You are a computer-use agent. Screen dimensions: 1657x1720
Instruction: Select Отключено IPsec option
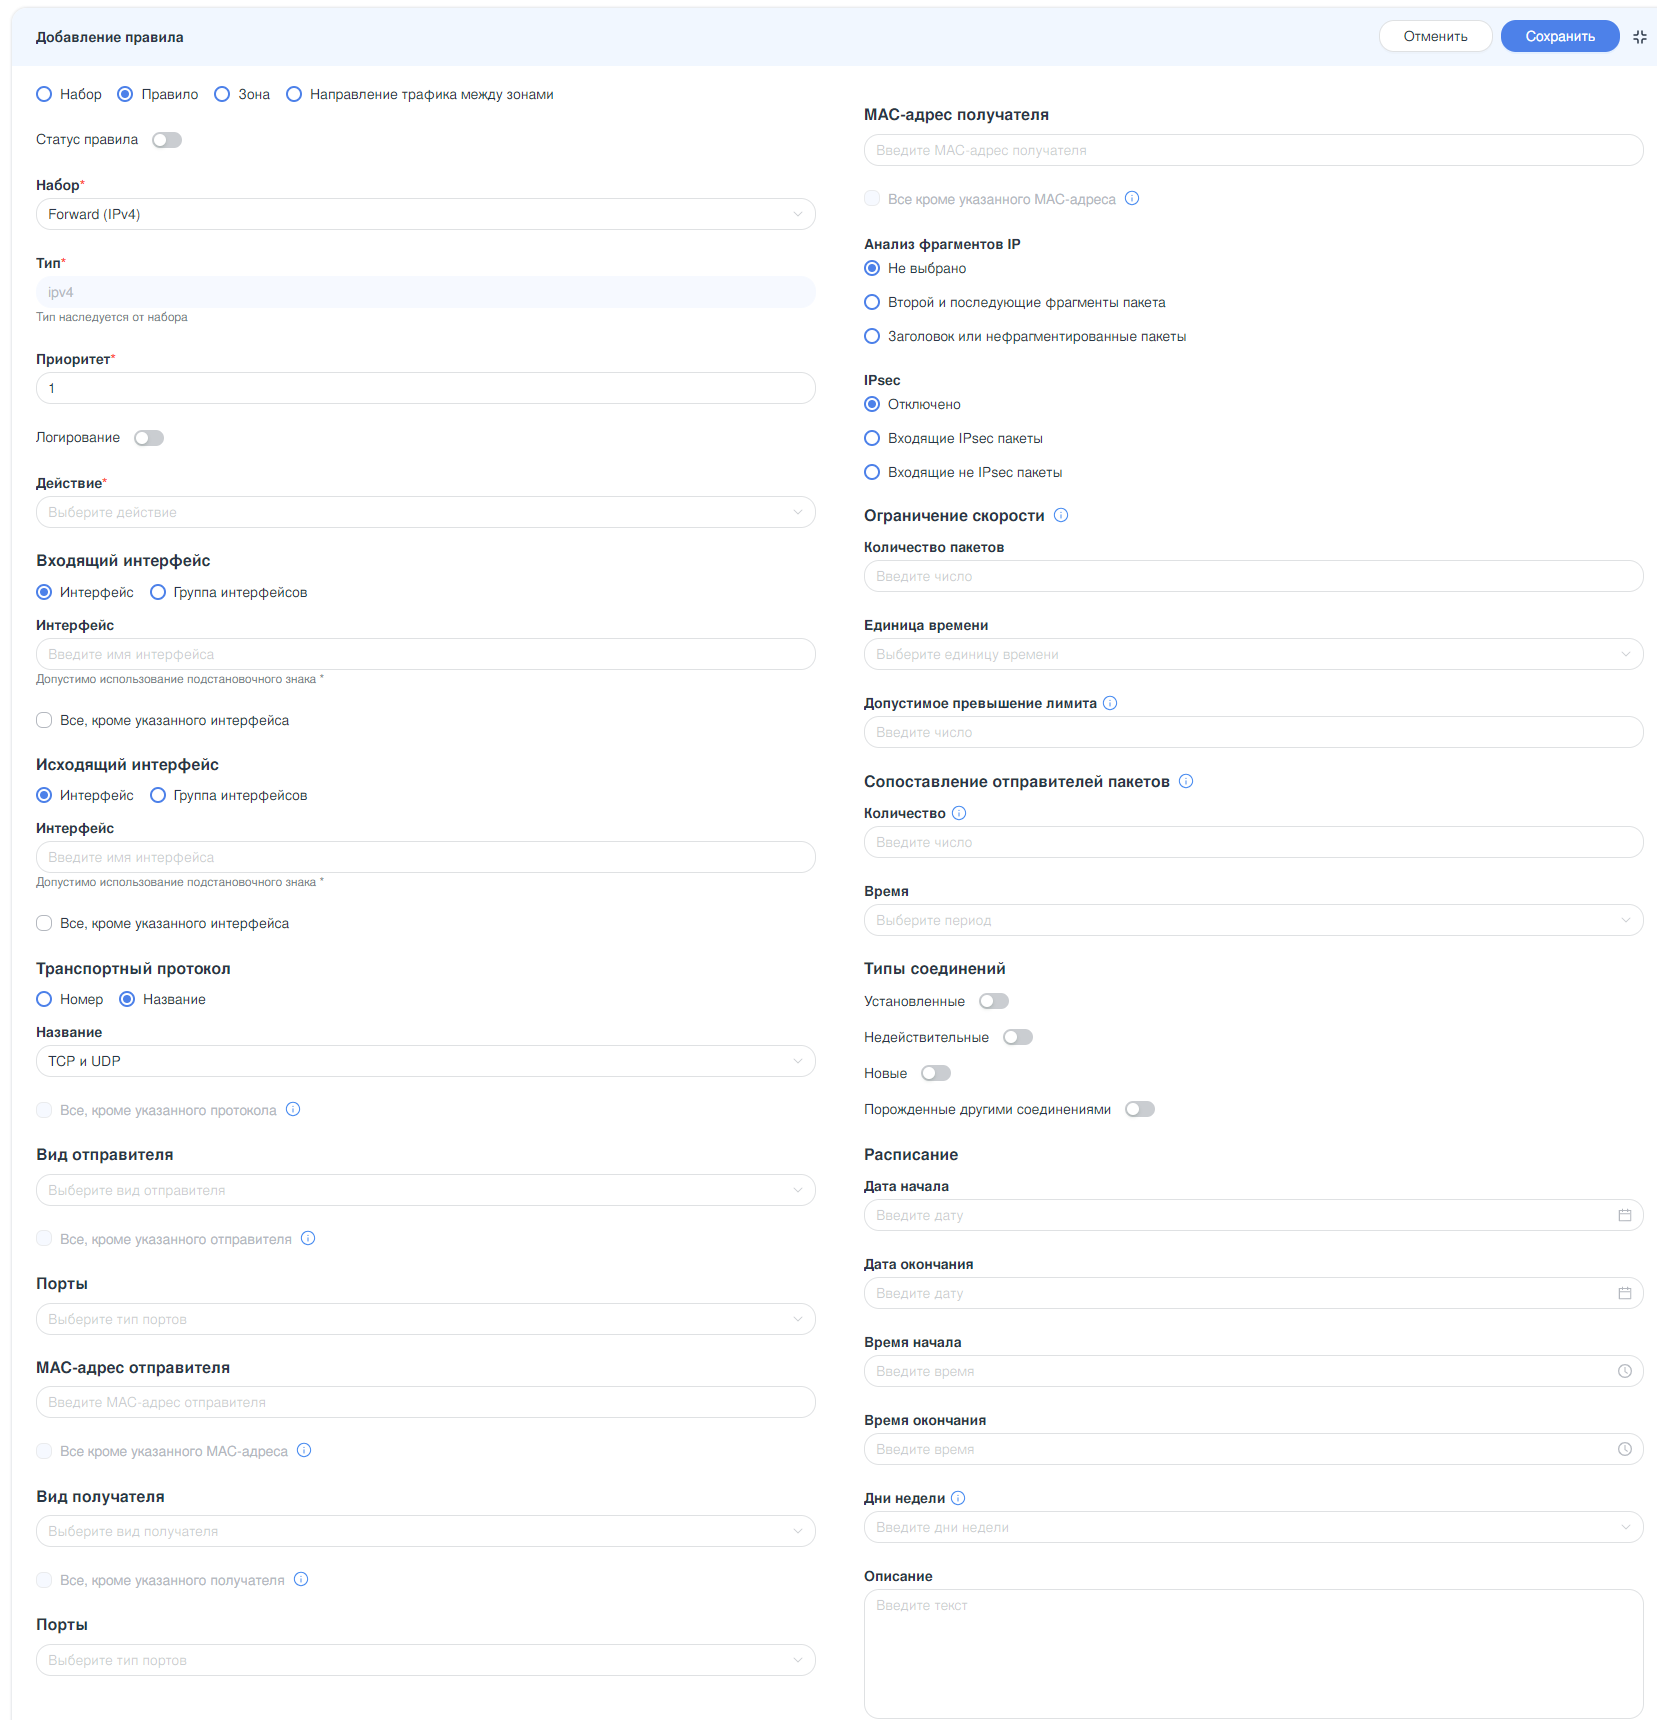pyautogui.click(x=872, y=404)
